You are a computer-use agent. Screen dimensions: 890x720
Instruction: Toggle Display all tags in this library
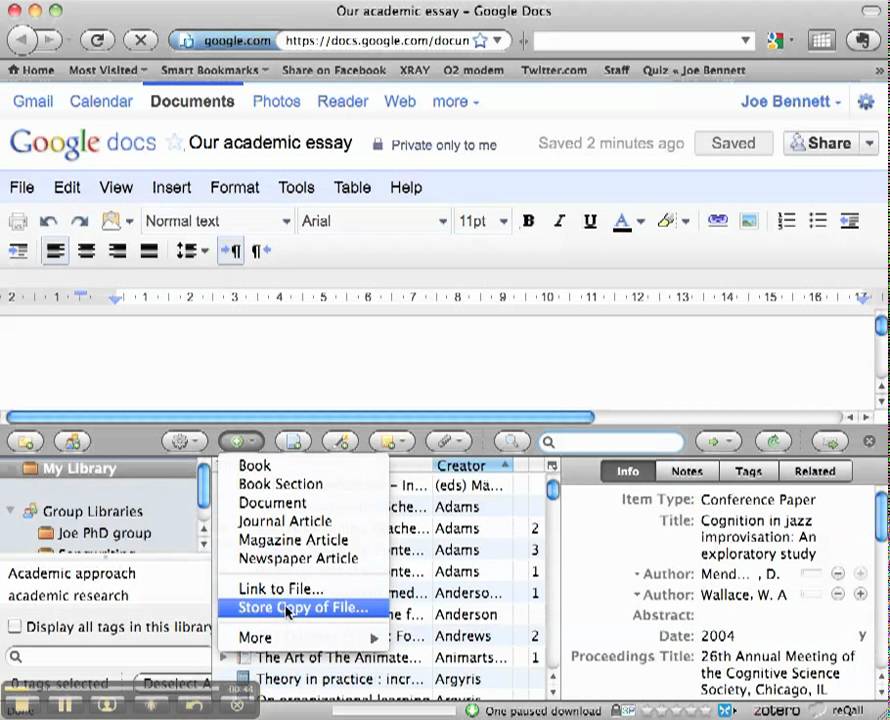[15, 626]
